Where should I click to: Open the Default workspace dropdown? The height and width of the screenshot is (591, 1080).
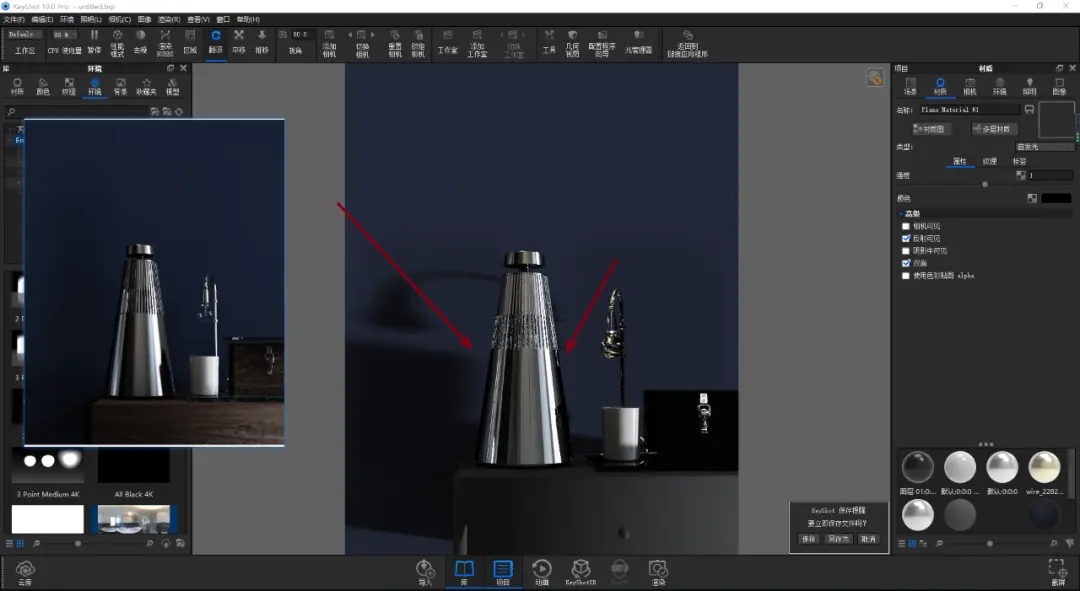[x=25, y=34]
